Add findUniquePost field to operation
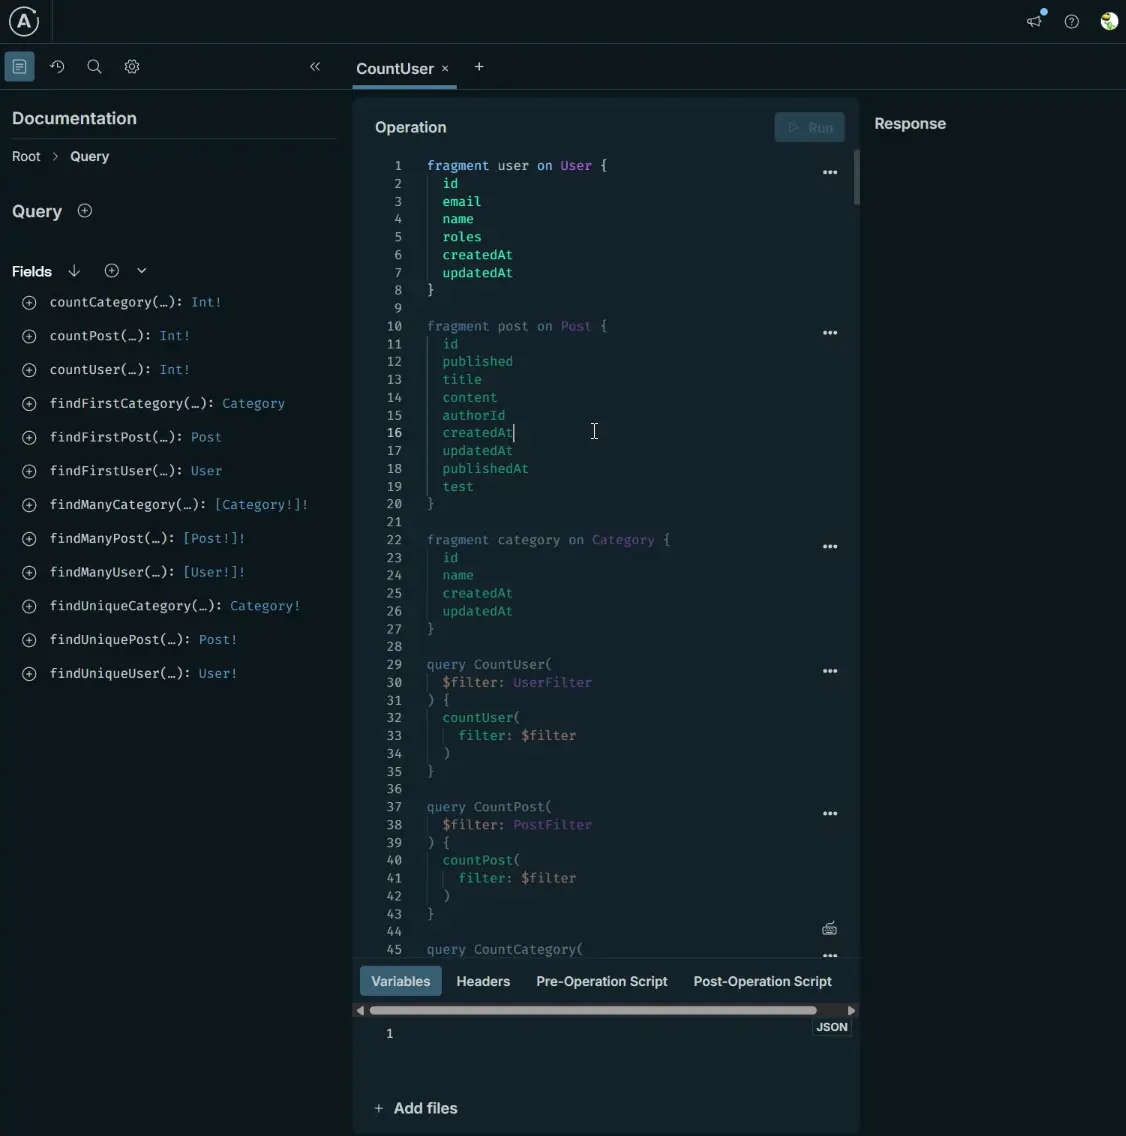 (x=29, y=640)
